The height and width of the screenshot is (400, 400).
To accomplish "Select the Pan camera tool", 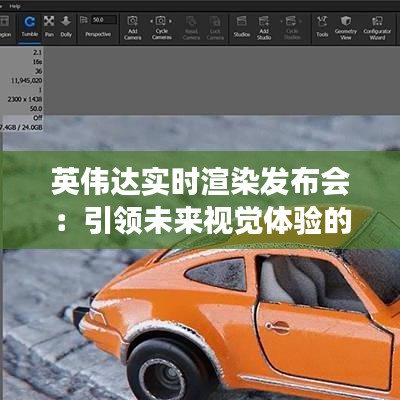I will click(x=49, y=27).
